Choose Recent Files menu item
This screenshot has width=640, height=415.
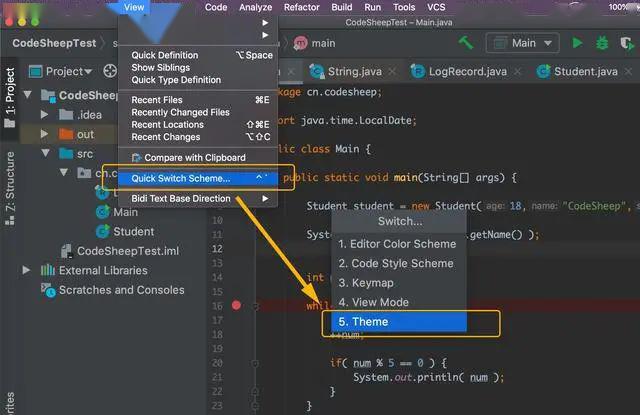(198, 100)
